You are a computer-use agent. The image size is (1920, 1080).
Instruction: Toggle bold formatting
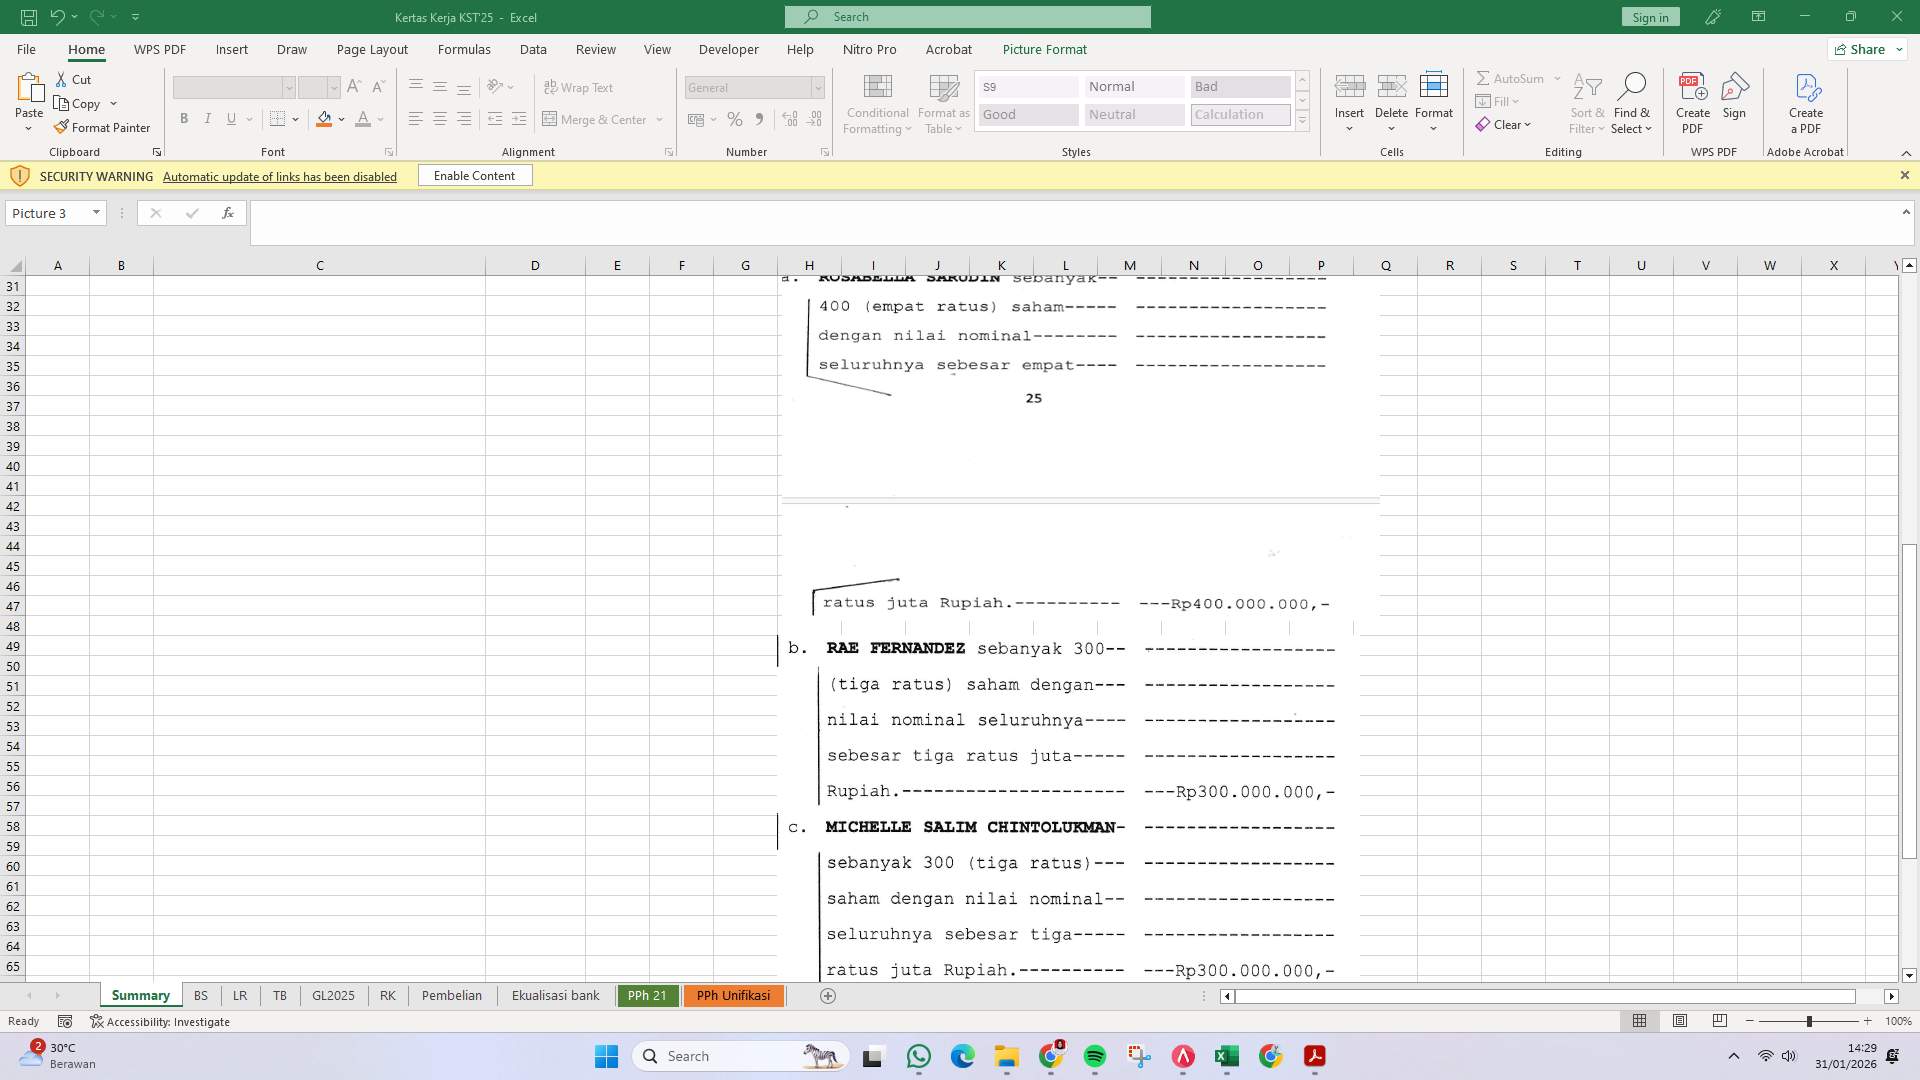(x=184, y=118)
